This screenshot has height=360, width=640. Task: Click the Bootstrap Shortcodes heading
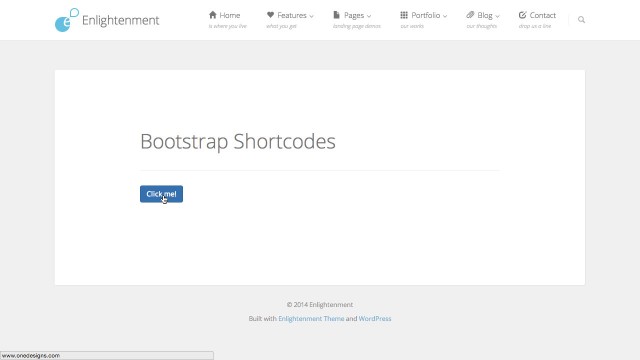click(x=238, y=142)
